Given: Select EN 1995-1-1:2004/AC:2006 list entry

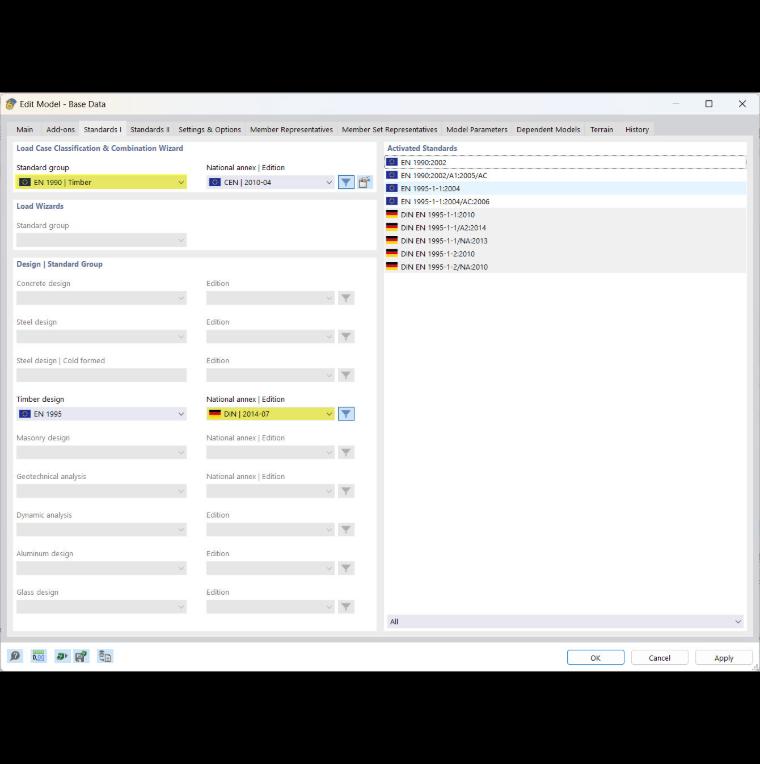Looking at the screenshot, I should 565,201.
